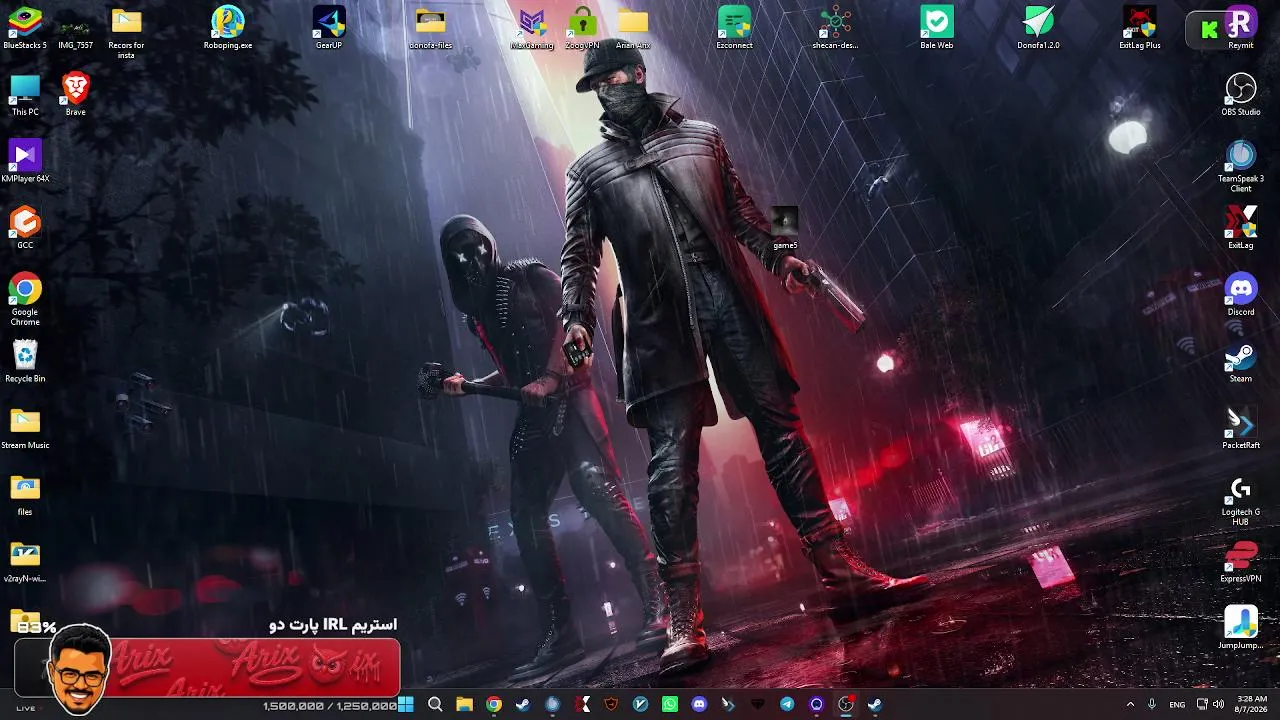
Task: Expand the hidden system tray icons
Action: point(1130,704)
